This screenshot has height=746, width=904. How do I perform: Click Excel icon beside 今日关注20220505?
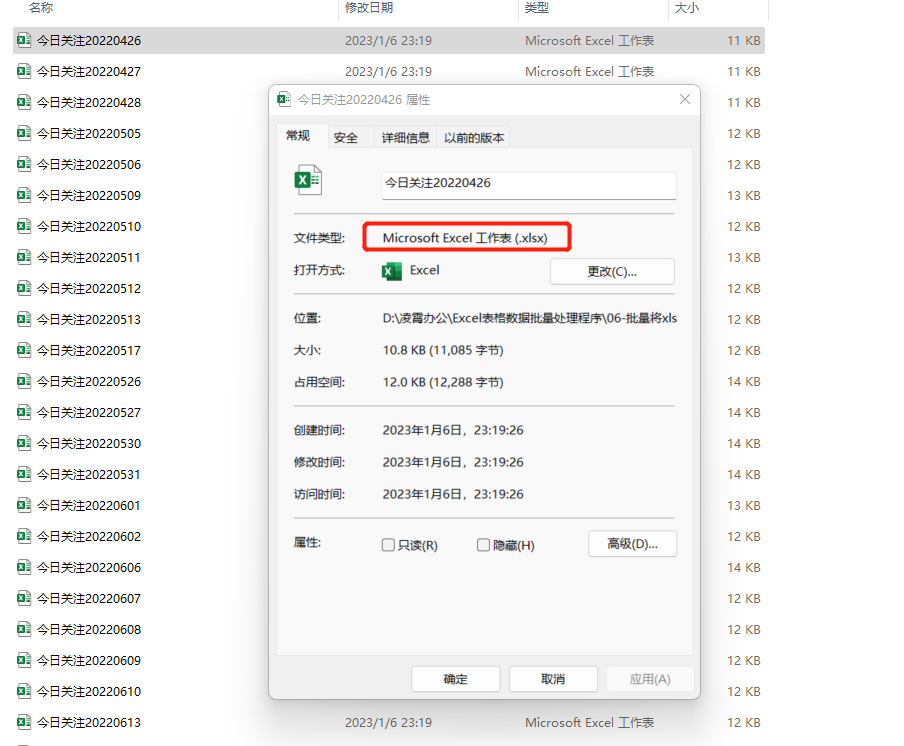pyautogui.click(x=24, y=134)
